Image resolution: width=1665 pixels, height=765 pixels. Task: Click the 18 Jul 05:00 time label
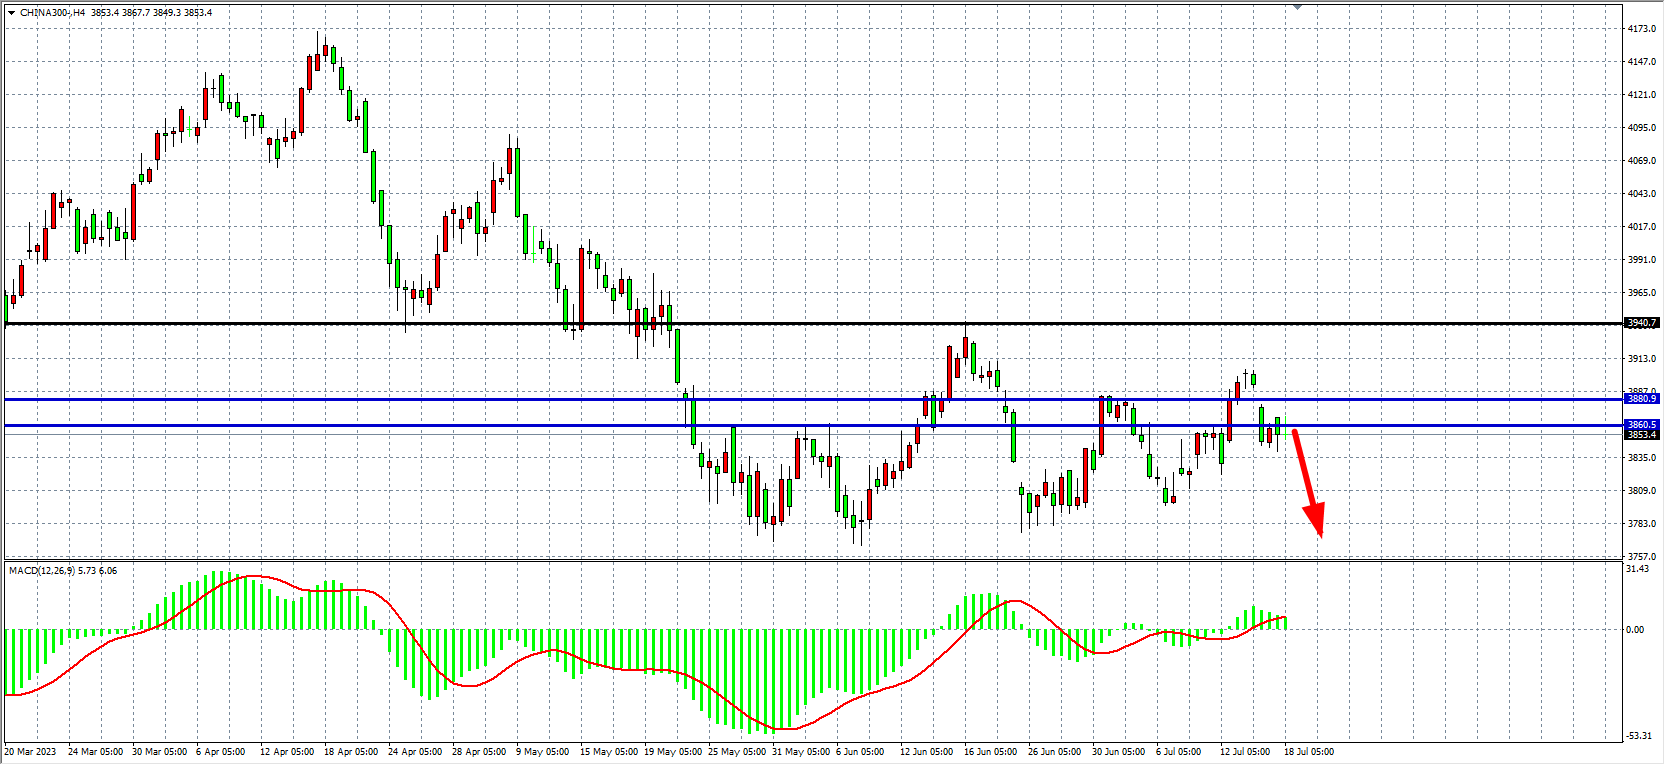click(1308, 752)
